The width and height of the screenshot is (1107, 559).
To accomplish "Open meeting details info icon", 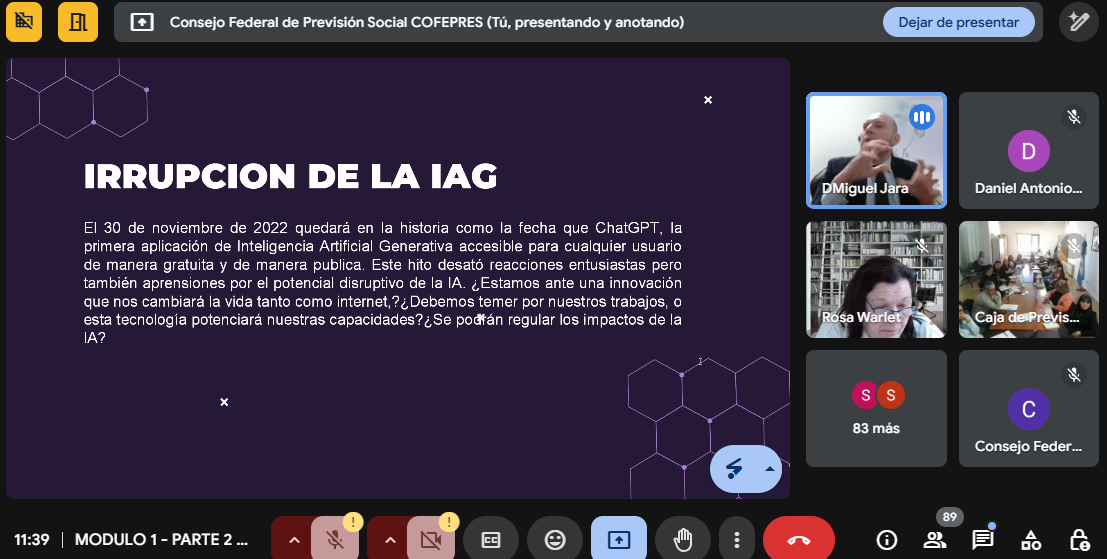I will point(887,540).
